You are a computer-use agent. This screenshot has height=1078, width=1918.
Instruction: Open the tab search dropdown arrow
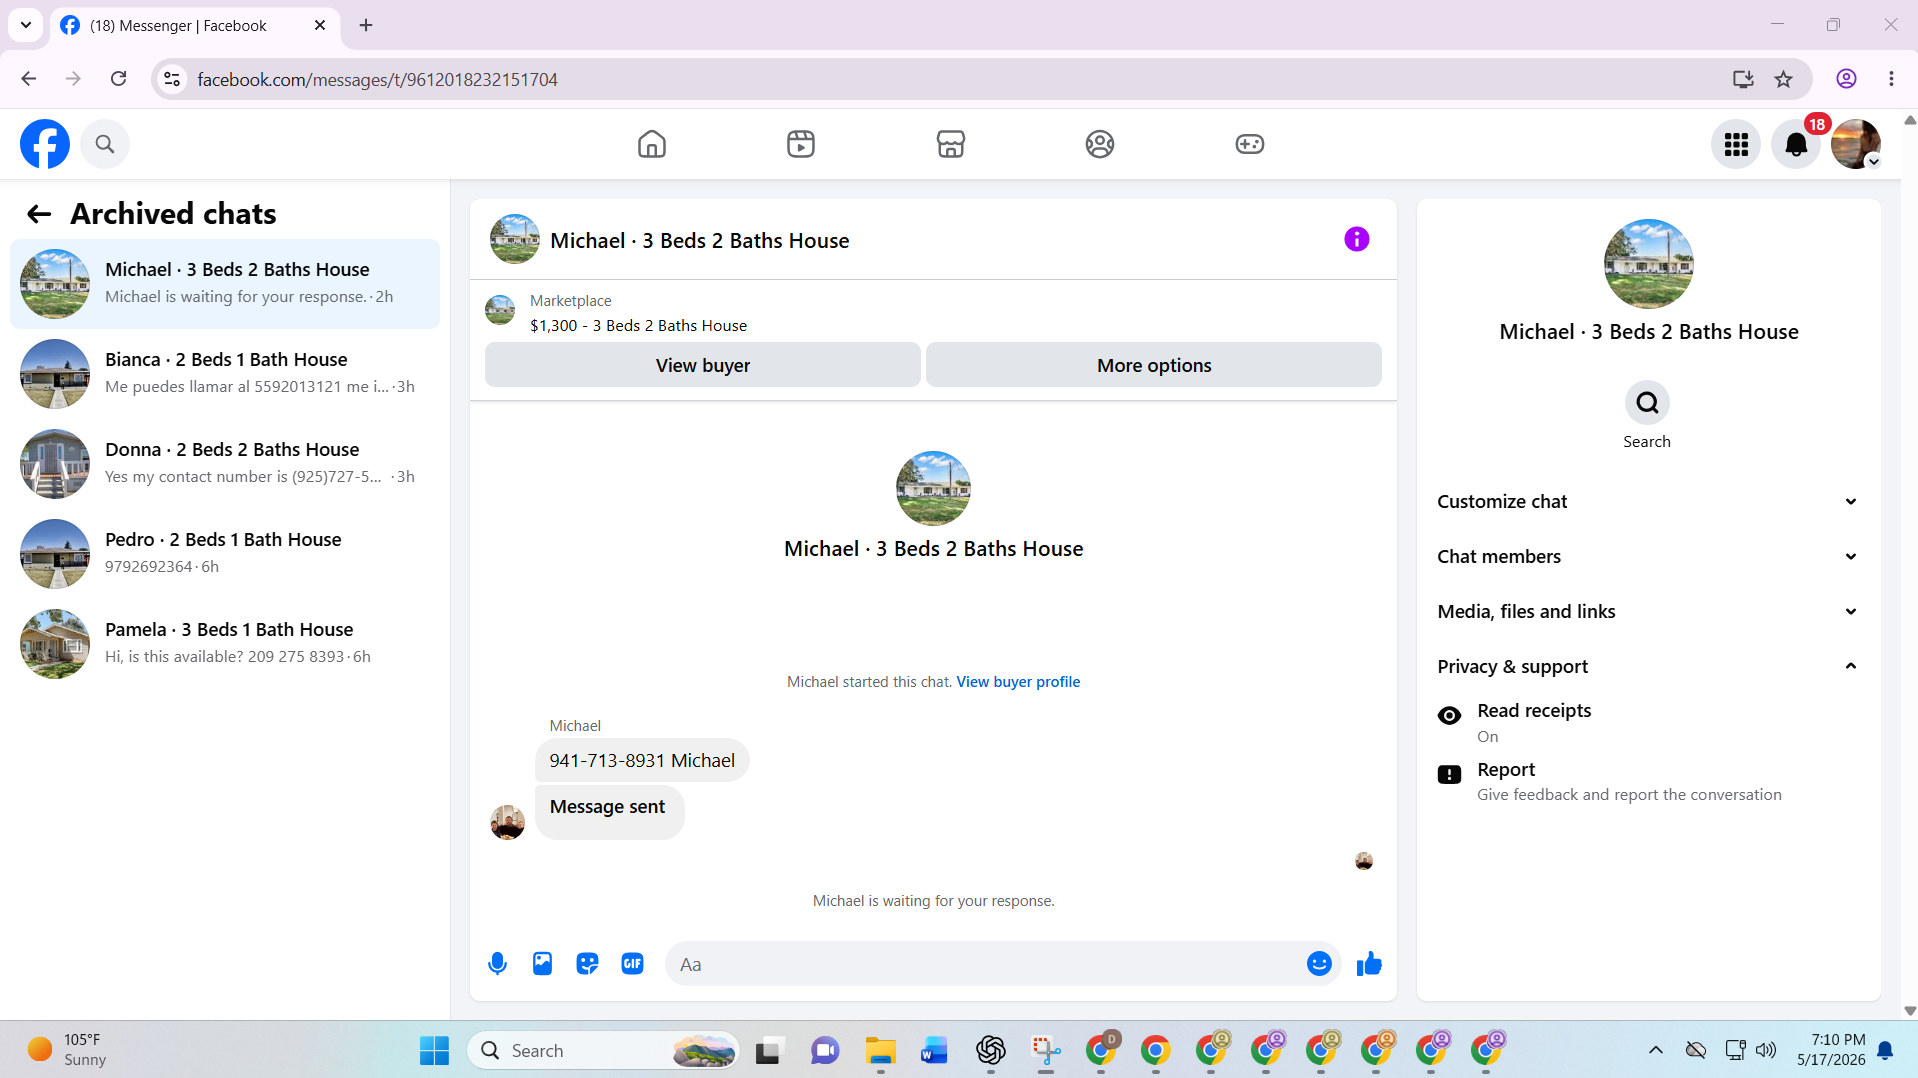click(x=26, y=26)
